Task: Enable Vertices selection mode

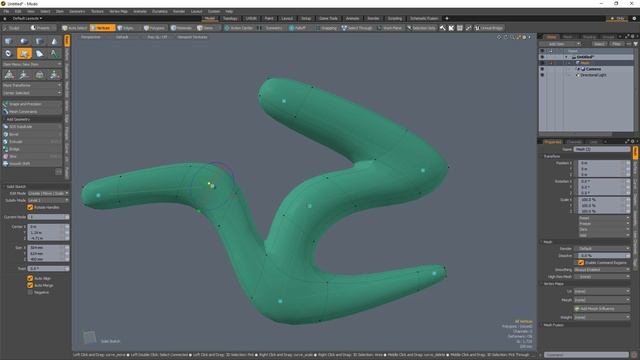Action: pyautogui.click(x=102, y=28)
